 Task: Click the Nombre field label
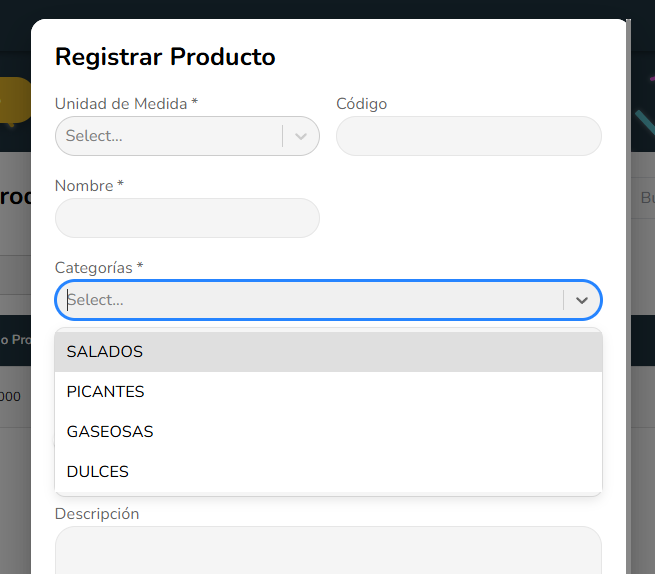[x=89, y=186]
